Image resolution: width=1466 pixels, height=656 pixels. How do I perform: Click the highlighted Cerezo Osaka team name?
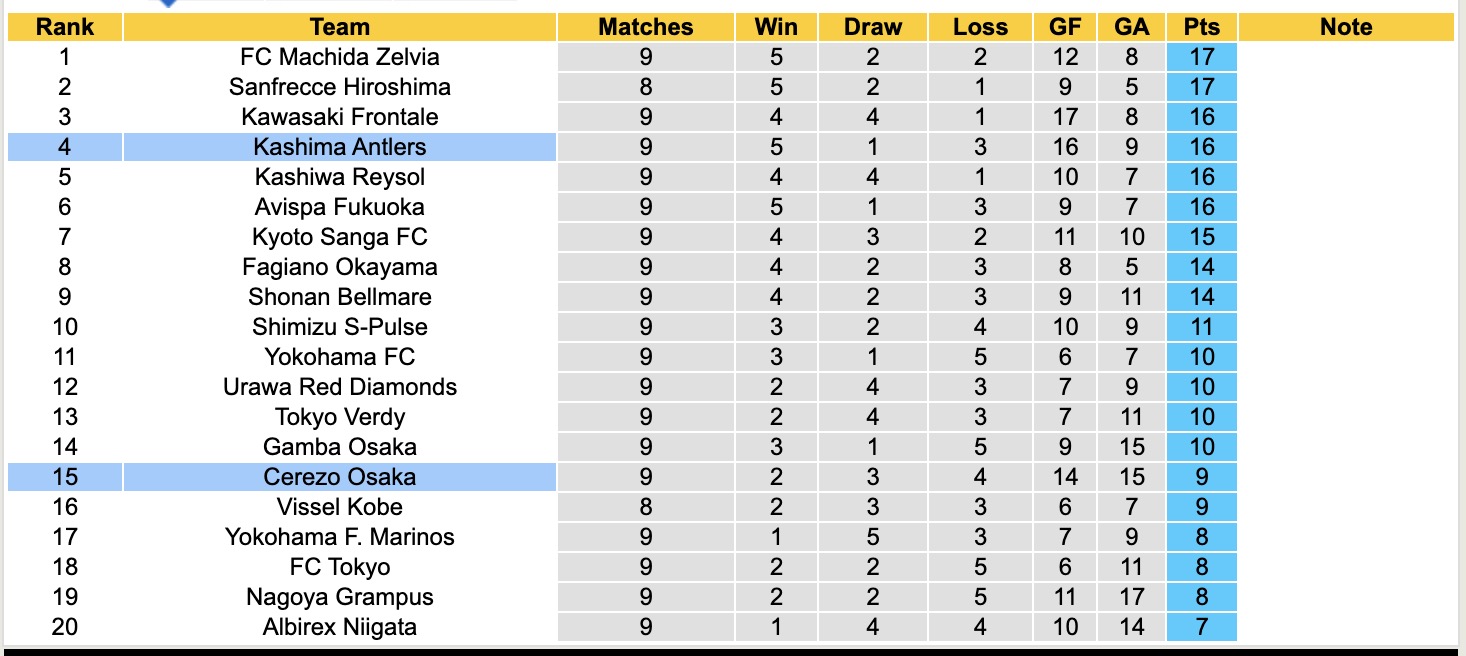[339, 477]
